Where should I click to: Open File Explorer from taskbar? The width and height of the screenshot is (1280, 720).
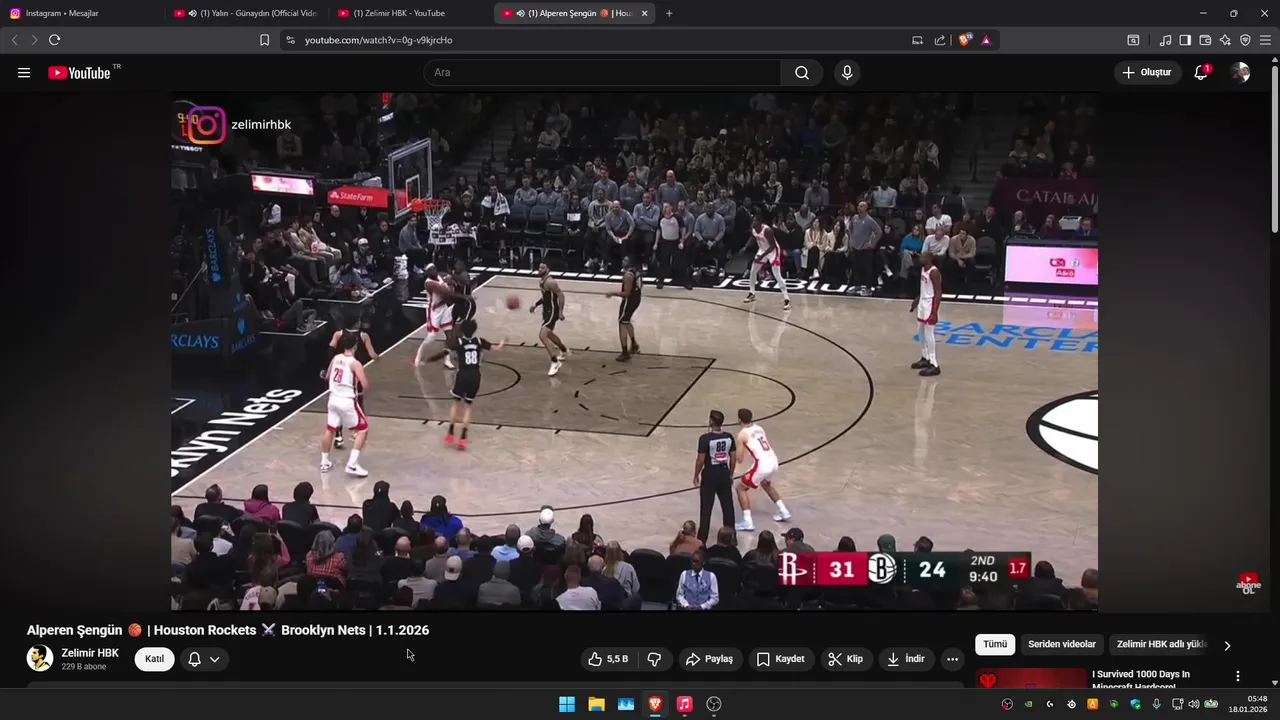click(596, 704)
